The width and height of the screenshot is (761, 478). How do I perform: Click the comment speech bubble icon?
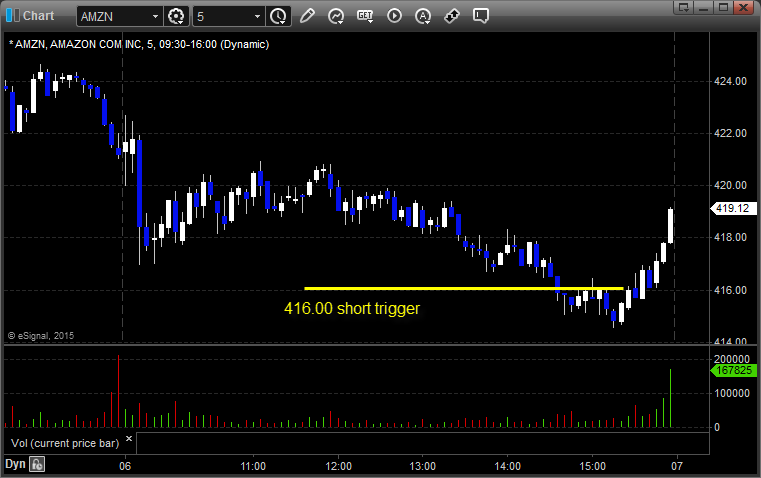(481, 16)
